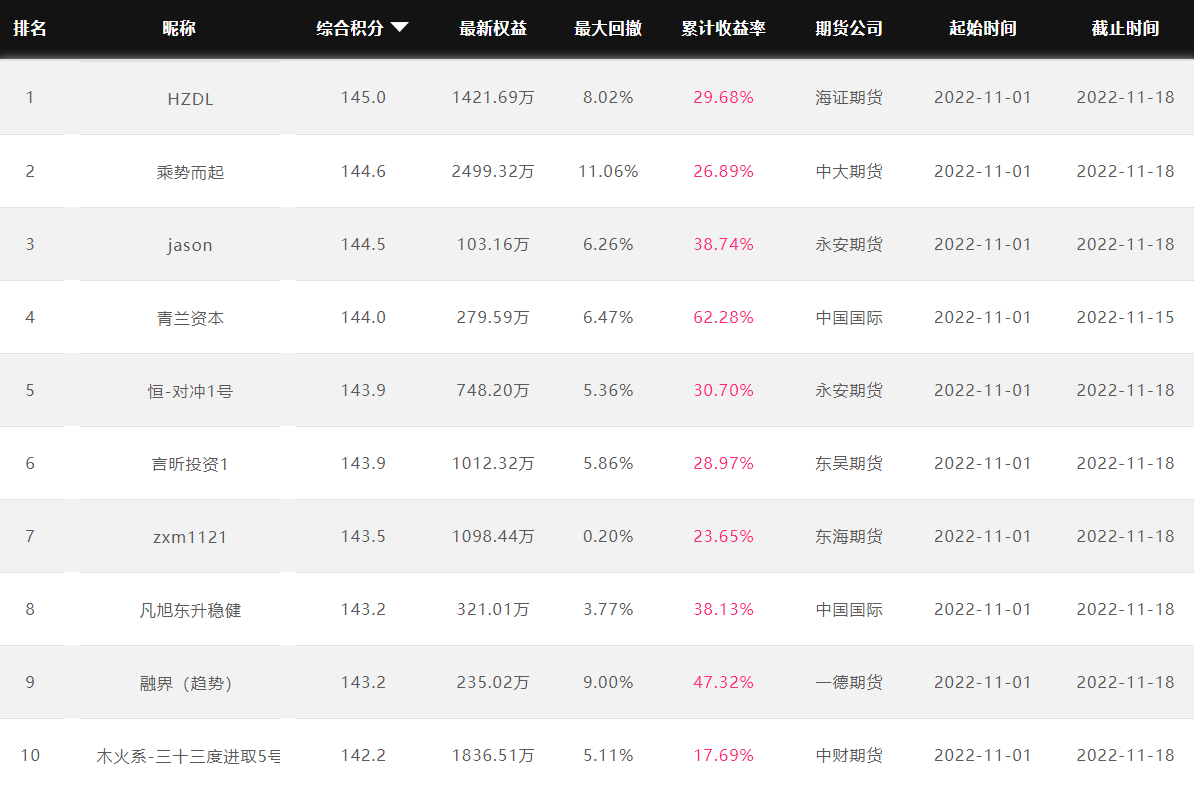Select the score 144.6

pyautogui.click(x=363, y=171)
